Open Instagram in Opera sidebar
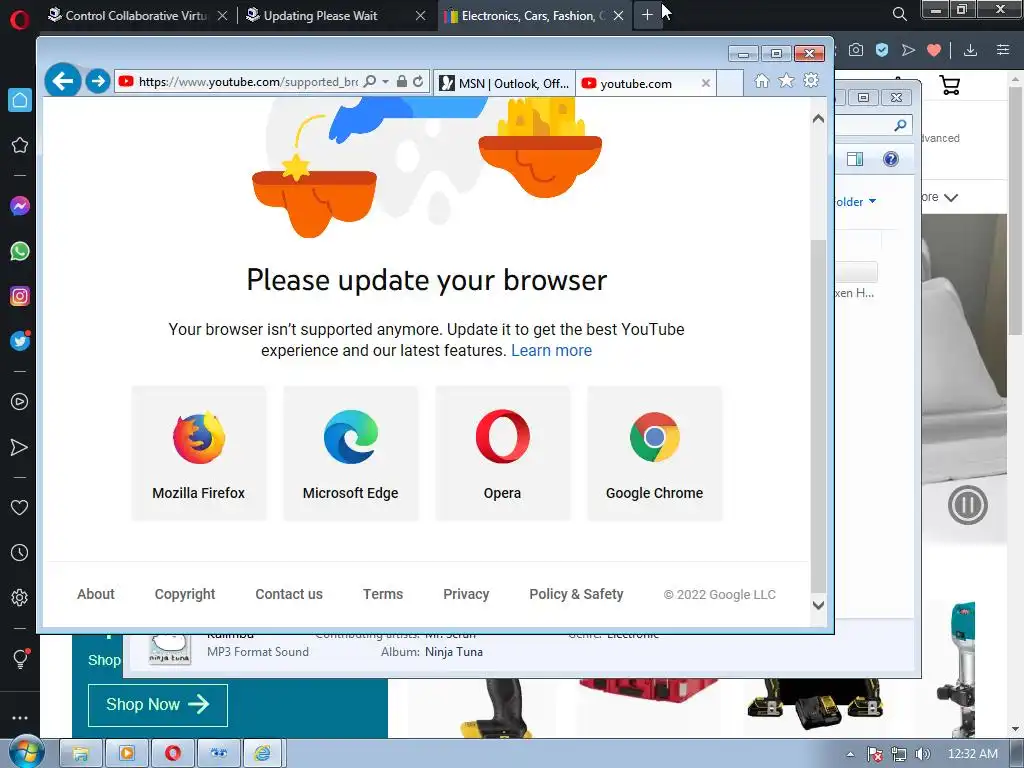1024x768 pixels. point(20,296)
